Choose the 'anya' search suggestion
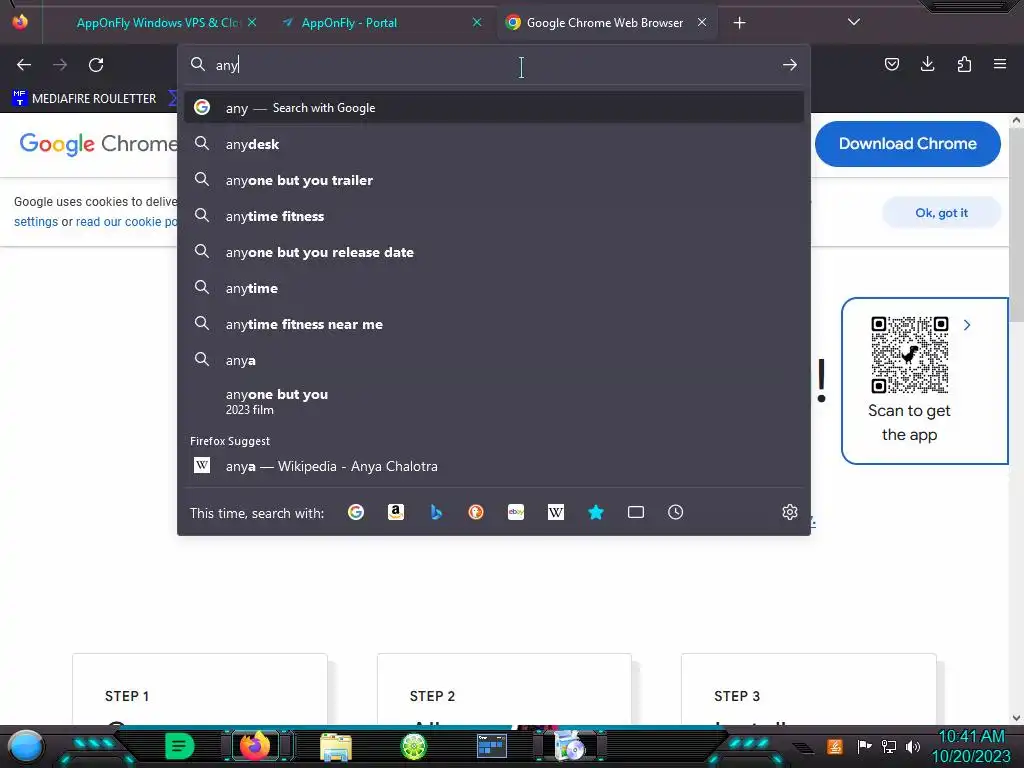The image size is (1024, 768). pyautogui.click(x=494, y=360)
